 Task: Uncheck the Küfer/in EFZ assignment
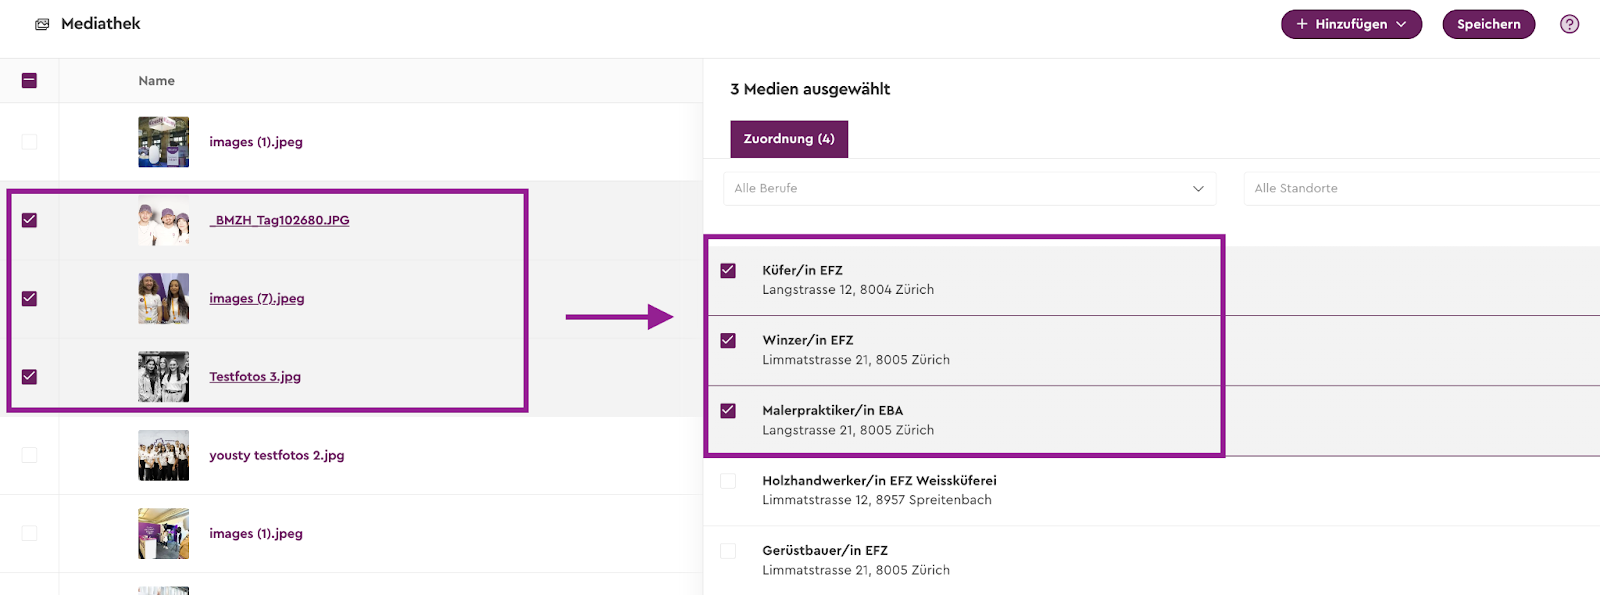click(x=728, y=271)
